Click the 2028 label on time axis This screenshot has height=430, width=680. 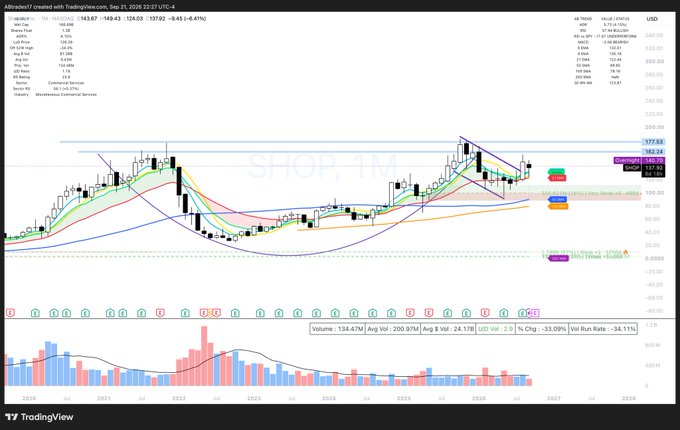[629, 398]
